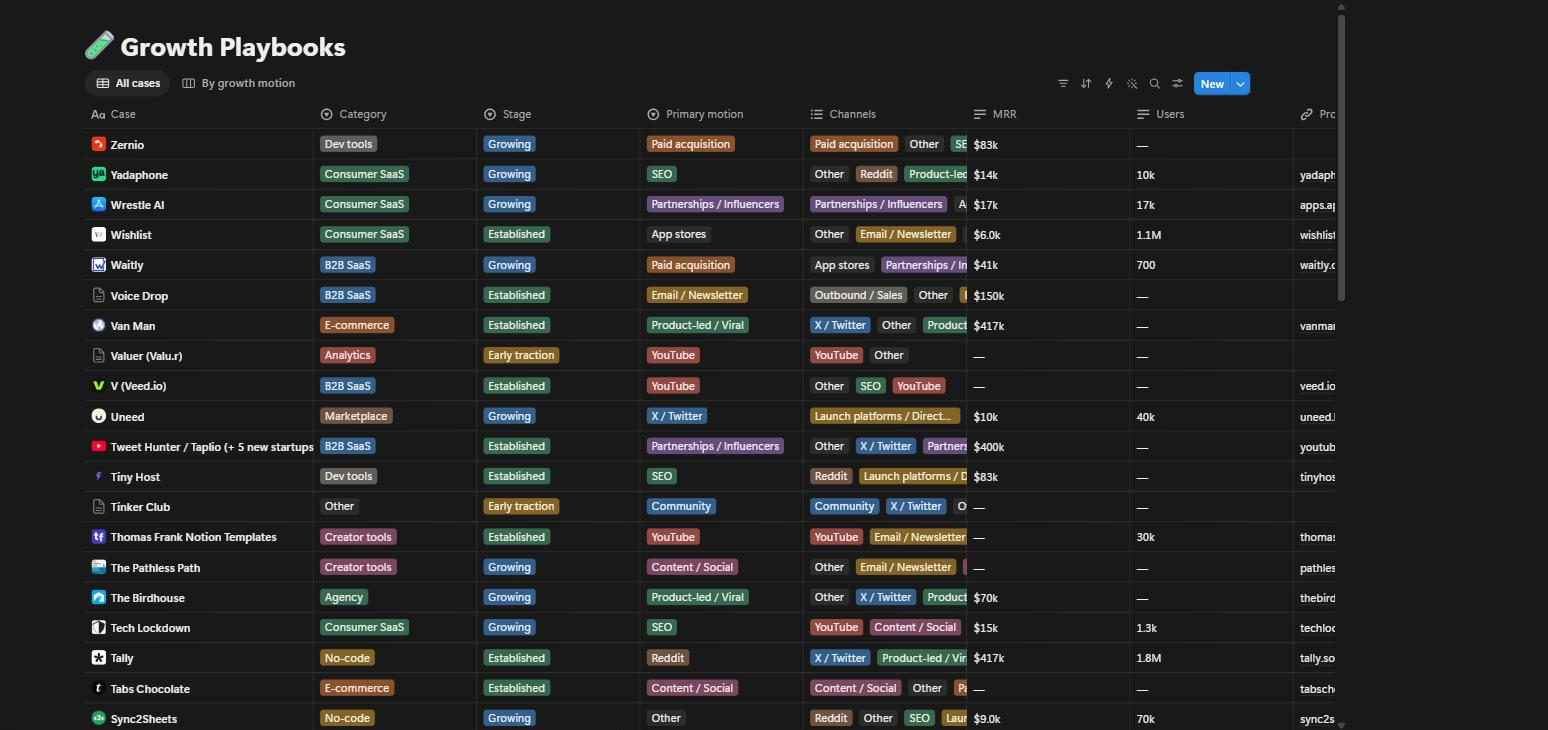The height and width of the screenshot is (730, 1548).
Task: Open the Case column header menu
Action: tap(199, 114)
